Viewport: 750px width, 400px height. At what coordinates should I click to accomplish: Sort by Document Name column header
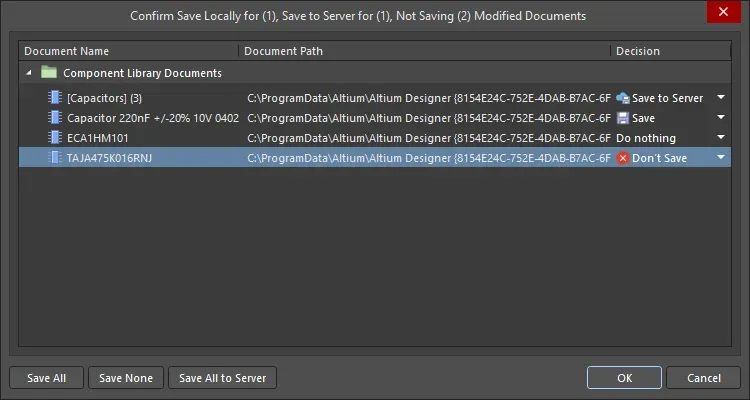click(x=128, y=51)
